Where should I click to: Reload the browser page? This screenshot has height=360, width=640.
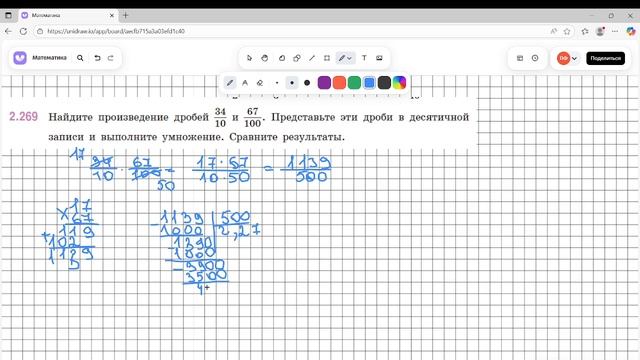pyautogui.click(x=23, y=31)
